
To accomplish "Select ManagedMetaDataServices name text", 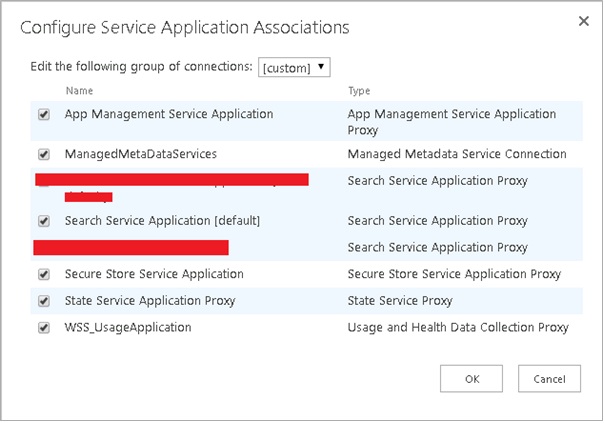I will click(141, 154).
